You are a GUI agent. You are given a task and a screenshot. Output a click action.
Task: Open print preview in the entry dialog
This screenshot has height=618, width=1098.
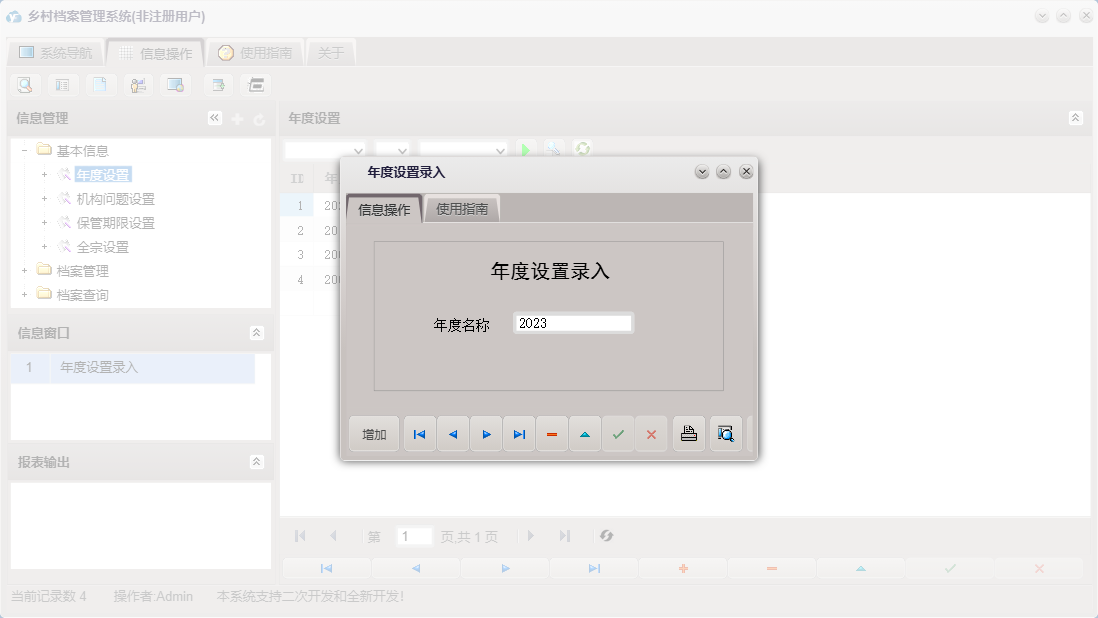click(x=724, y=432)
